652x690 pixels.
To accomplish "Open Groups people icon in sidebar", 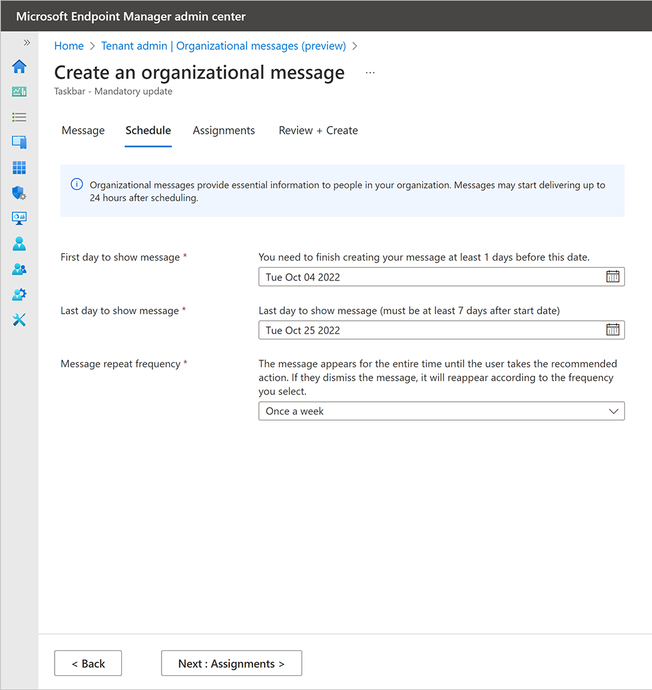I will click(x=19, y=269).
